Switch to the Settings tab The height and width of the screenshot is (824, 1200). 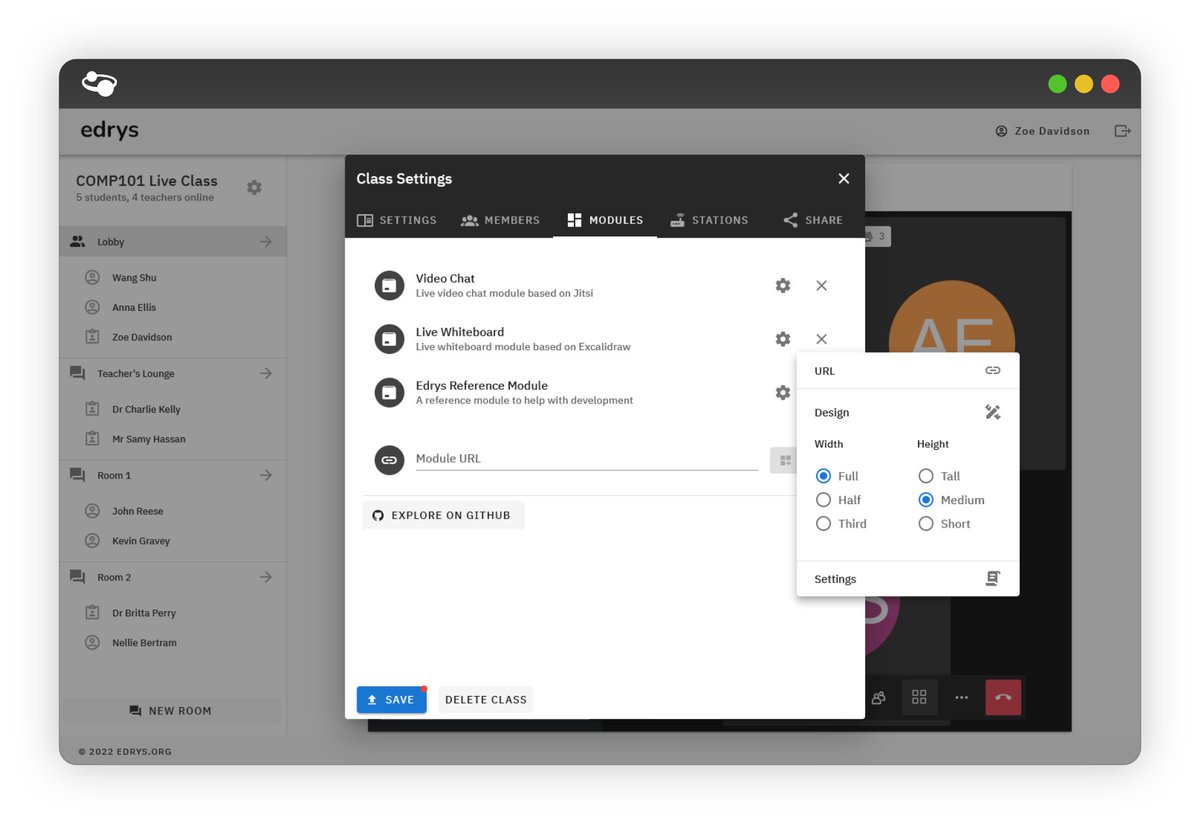(x=397, y=220)
